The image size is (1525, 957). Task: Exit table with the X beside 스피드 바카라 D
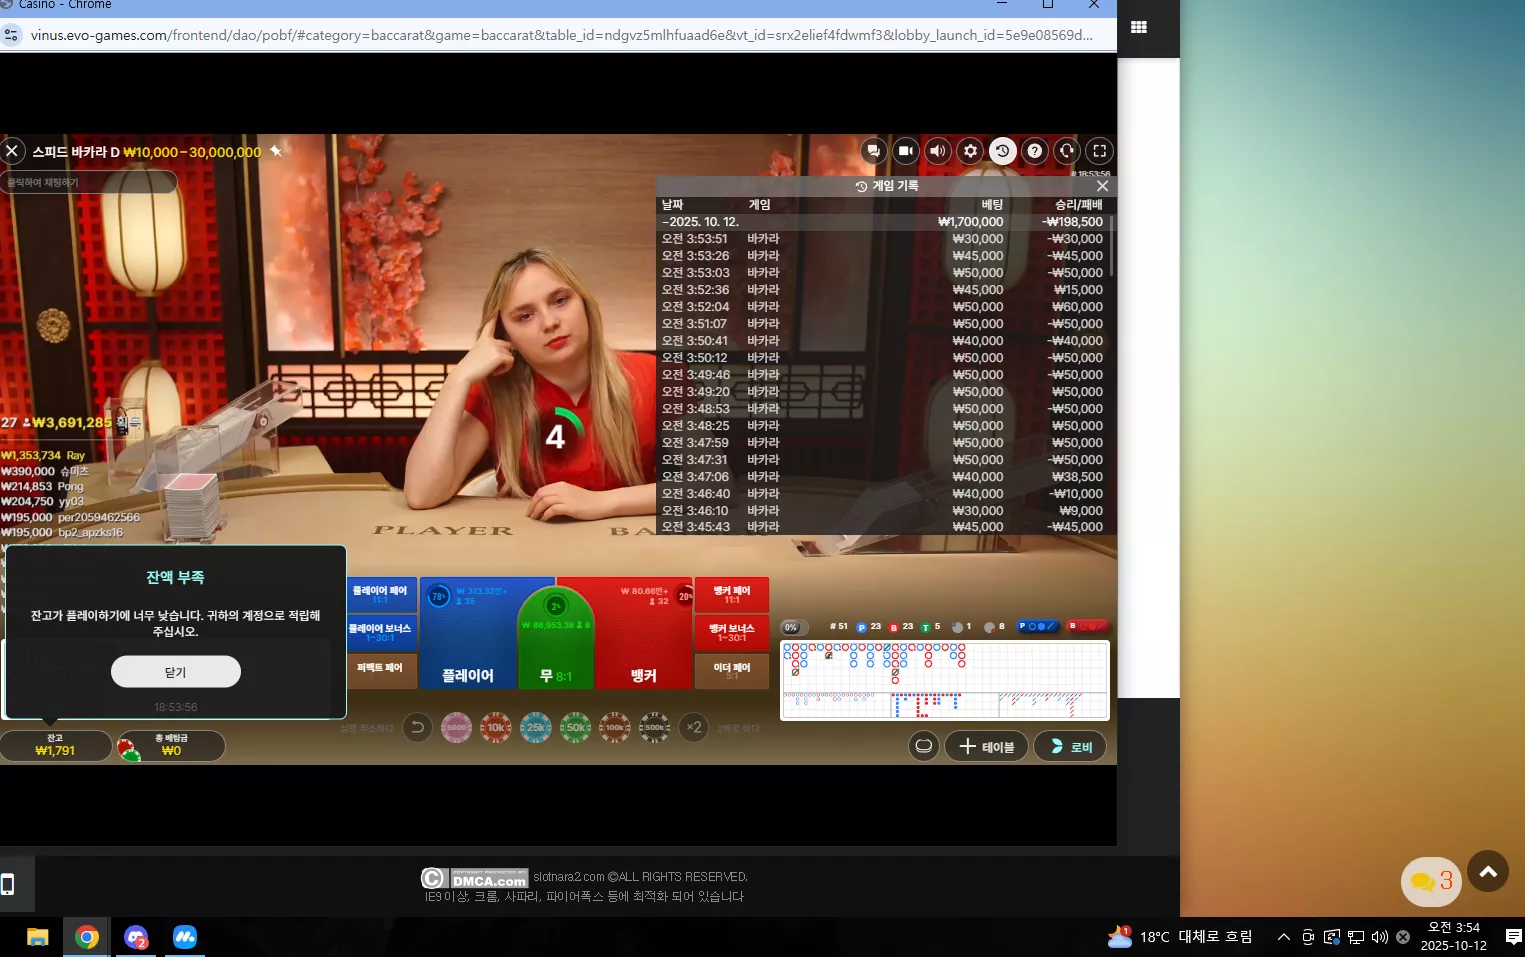click(12, 151)
